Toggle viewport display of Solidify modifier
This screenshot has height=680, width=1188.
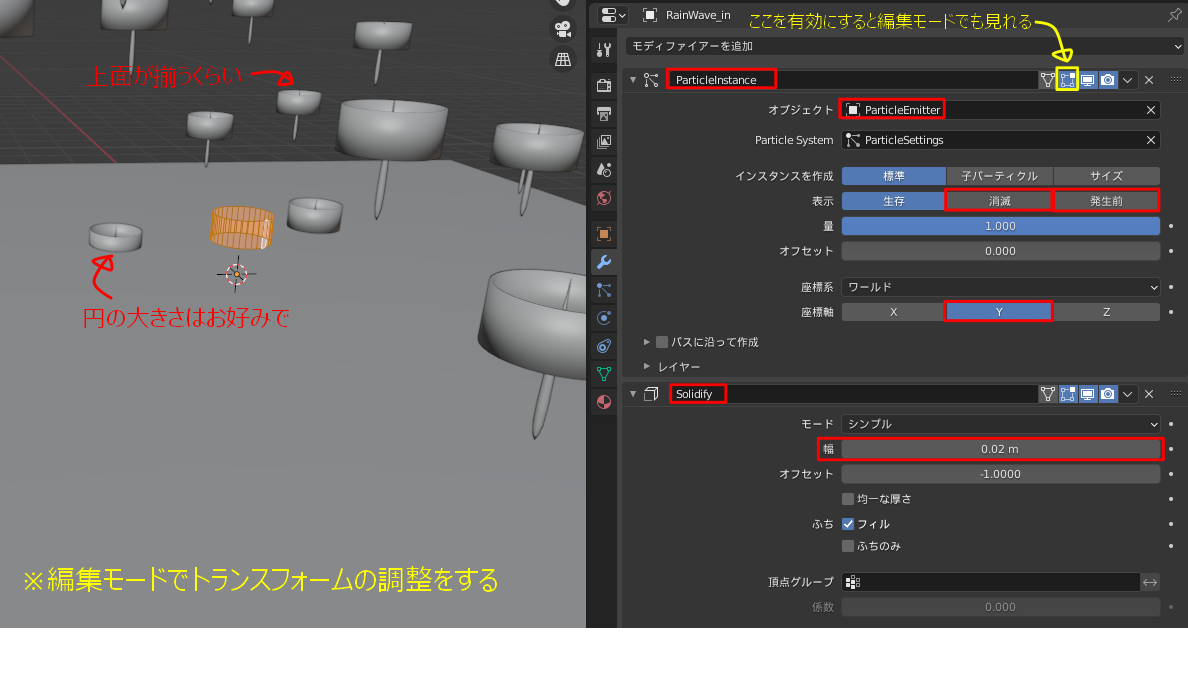tap(1087, 393)
